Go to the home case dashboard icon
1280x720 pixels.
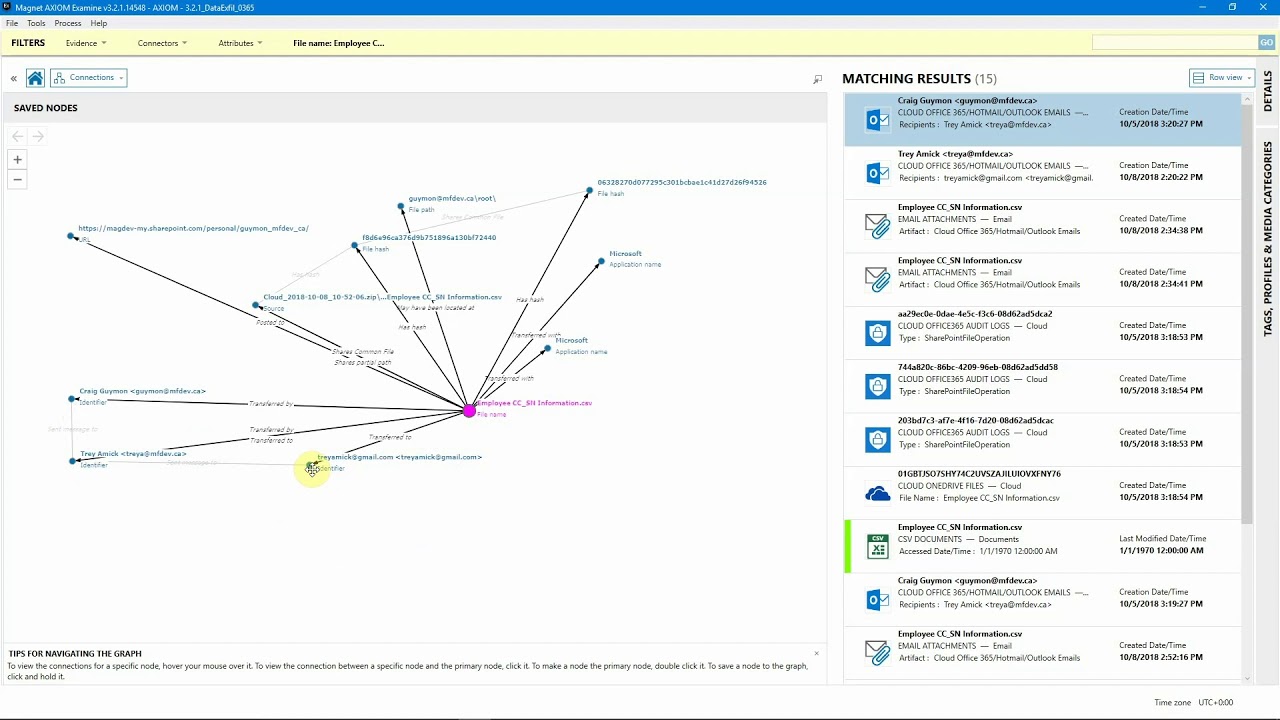click(35, 78)
